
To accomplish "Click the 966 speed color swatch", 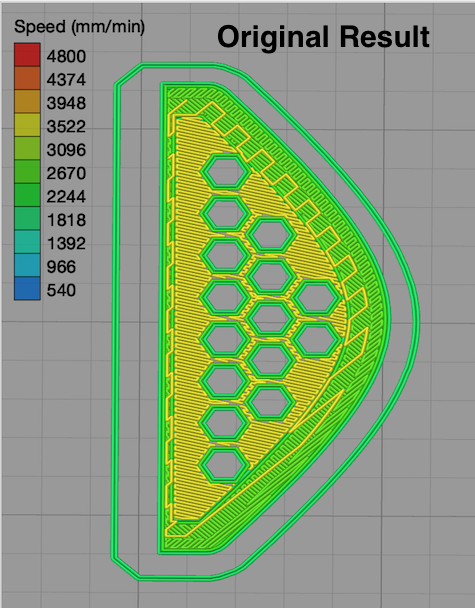I will (27, 265).
